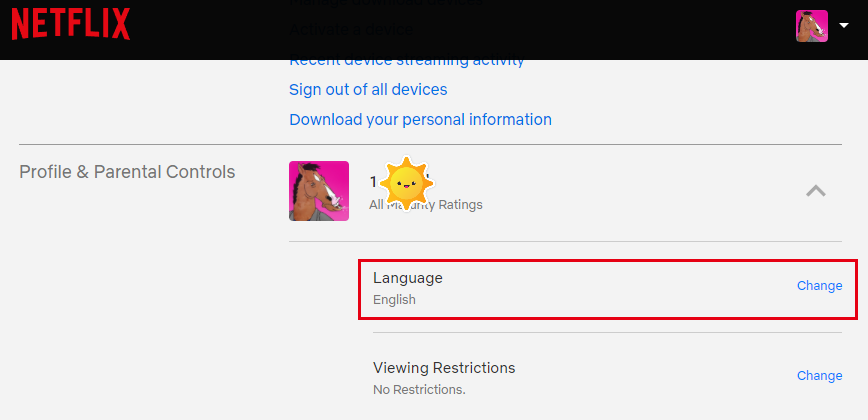Screen dimensions: 868x420
Task: Click the Viewing Restrictions label
Action: (x=444, y=367)
